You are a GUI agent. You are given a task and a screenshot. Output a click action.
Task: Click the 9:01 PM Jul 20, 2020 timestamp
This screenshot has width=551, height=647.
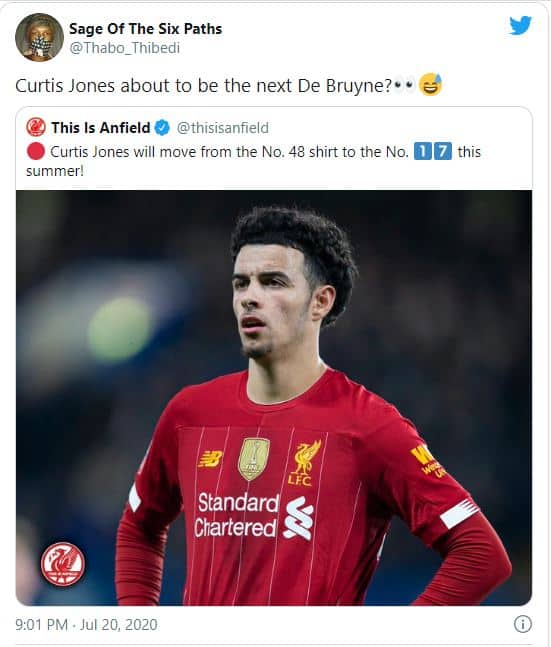tap(86, 624)
